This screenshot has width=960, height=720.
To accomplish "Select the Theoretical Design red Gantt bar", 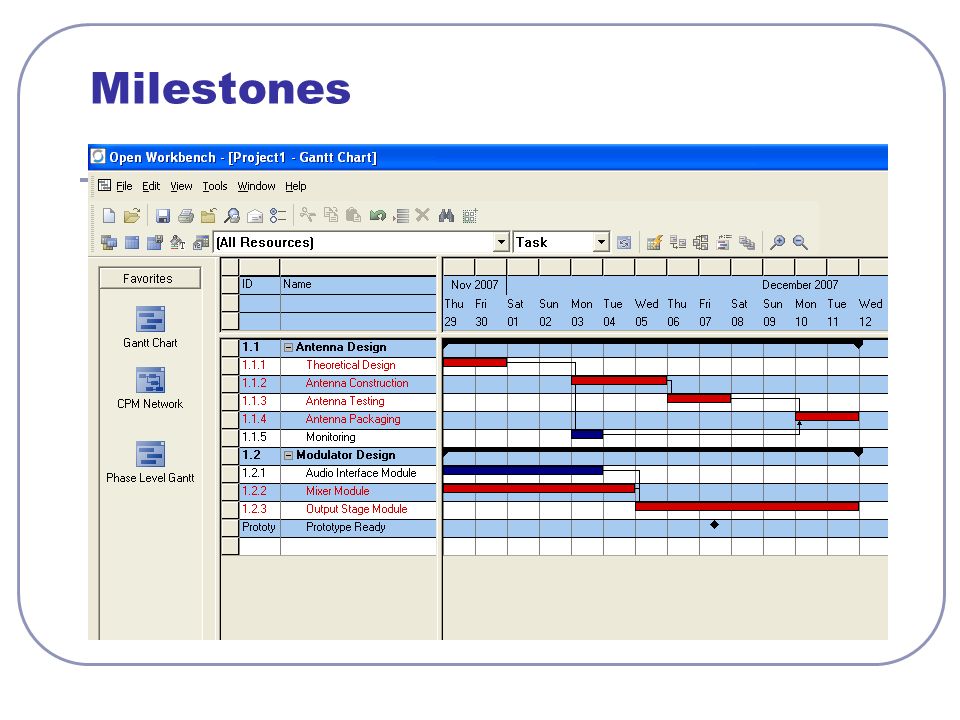I will [x=475, y=362].
